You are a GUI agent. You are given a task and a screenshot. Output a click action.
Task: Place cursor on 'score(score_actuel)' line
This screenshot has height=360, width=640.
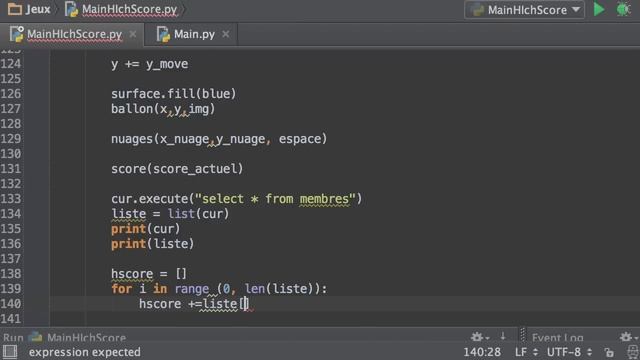click(177, 169)
